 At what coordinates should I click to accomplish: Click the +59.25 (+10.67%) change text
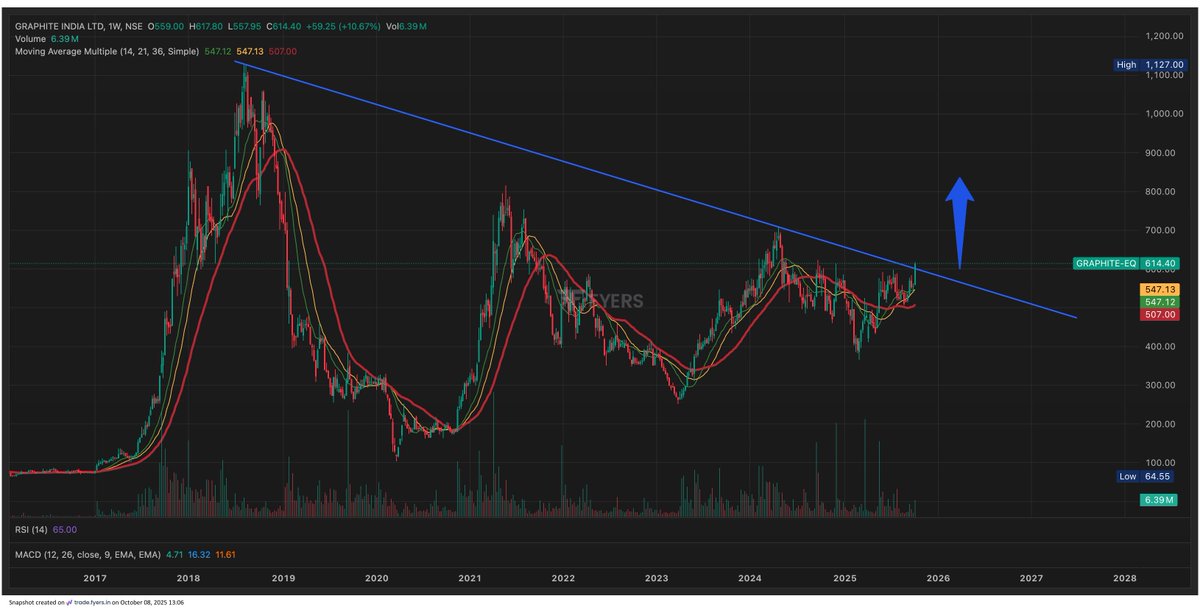click(x=343, y=26)
